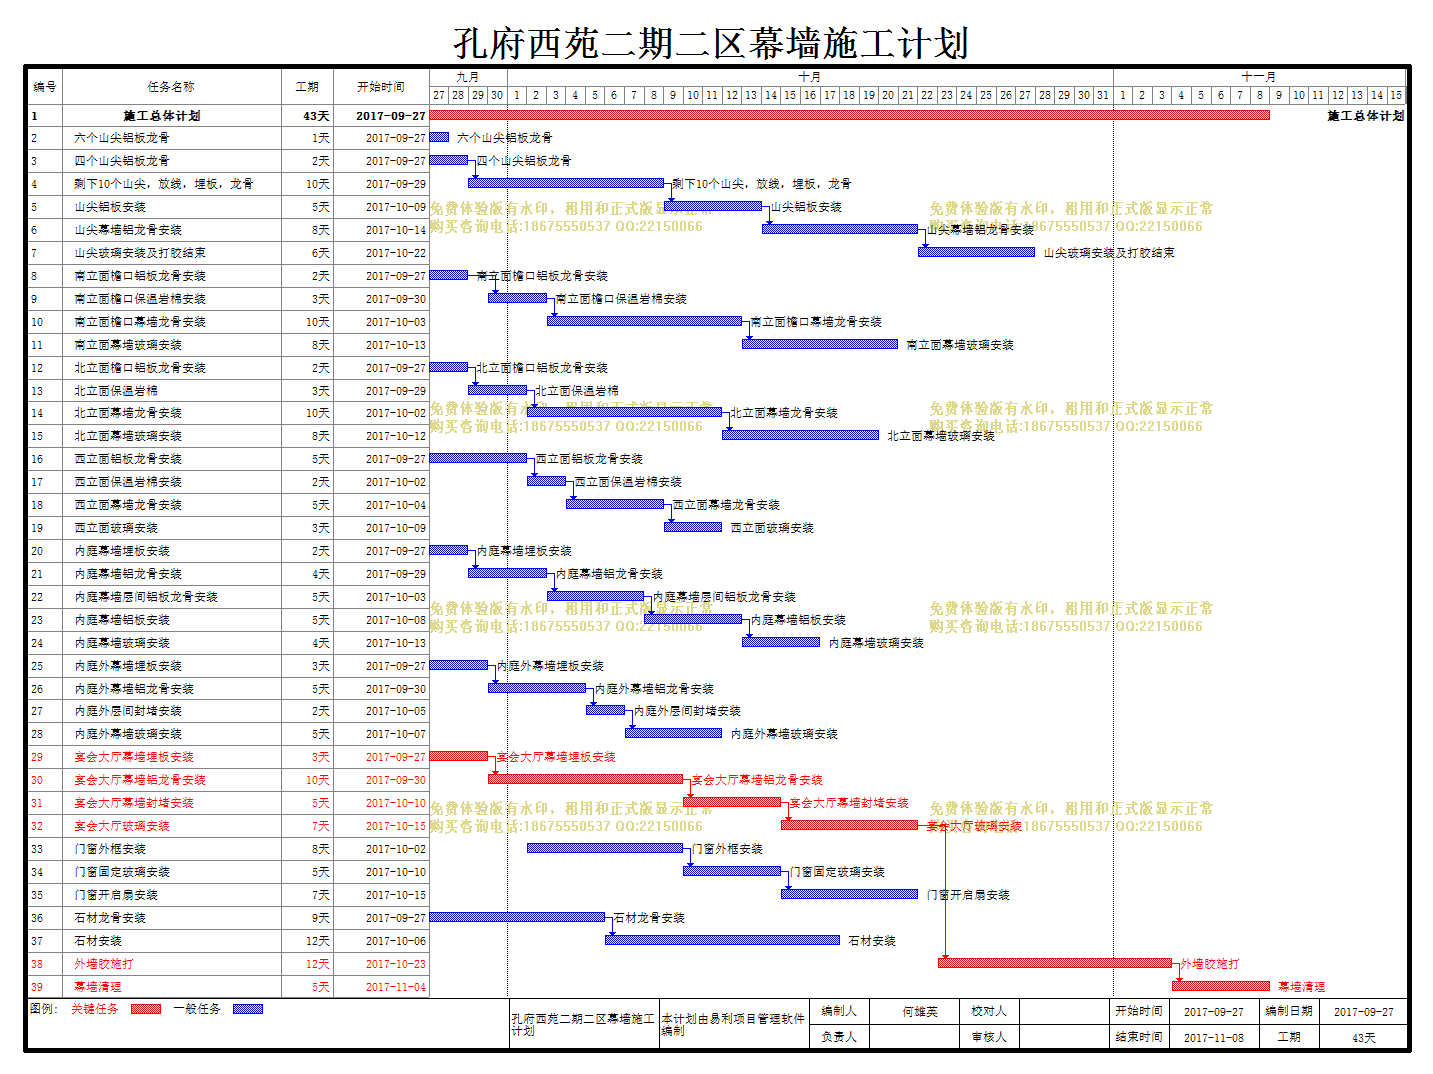This screenshot has width=1433, height=1074.
Task: Select the 负责人 label in the footer
Action: click(x=839, y=1037)
